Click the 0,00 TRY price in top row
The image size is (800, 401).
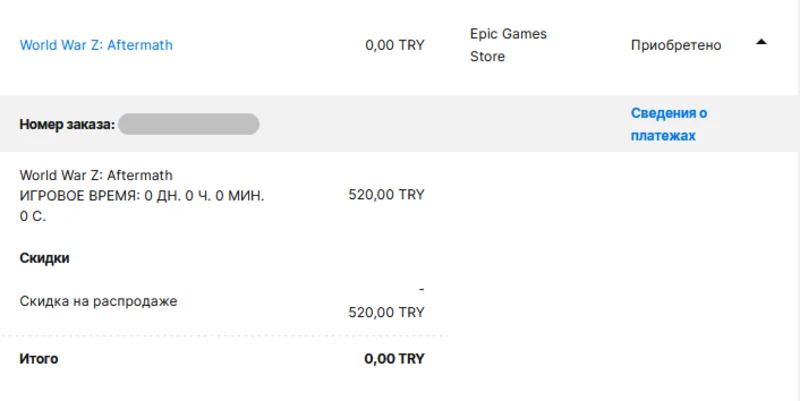395,45
